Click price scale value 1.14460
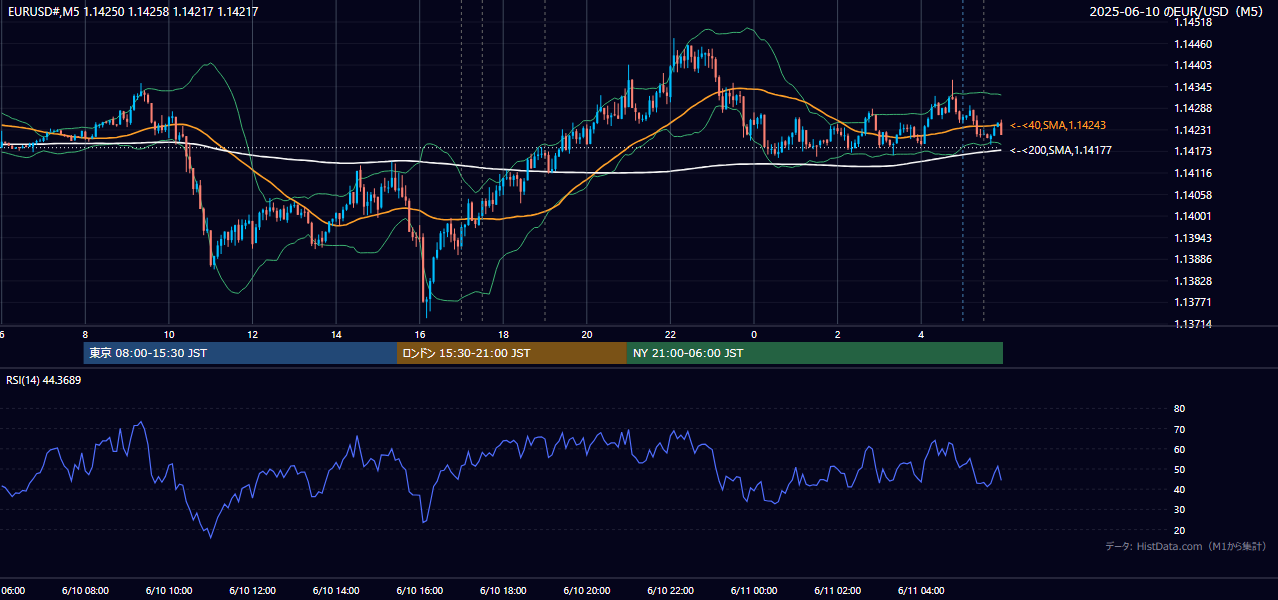 [1194, 44]
